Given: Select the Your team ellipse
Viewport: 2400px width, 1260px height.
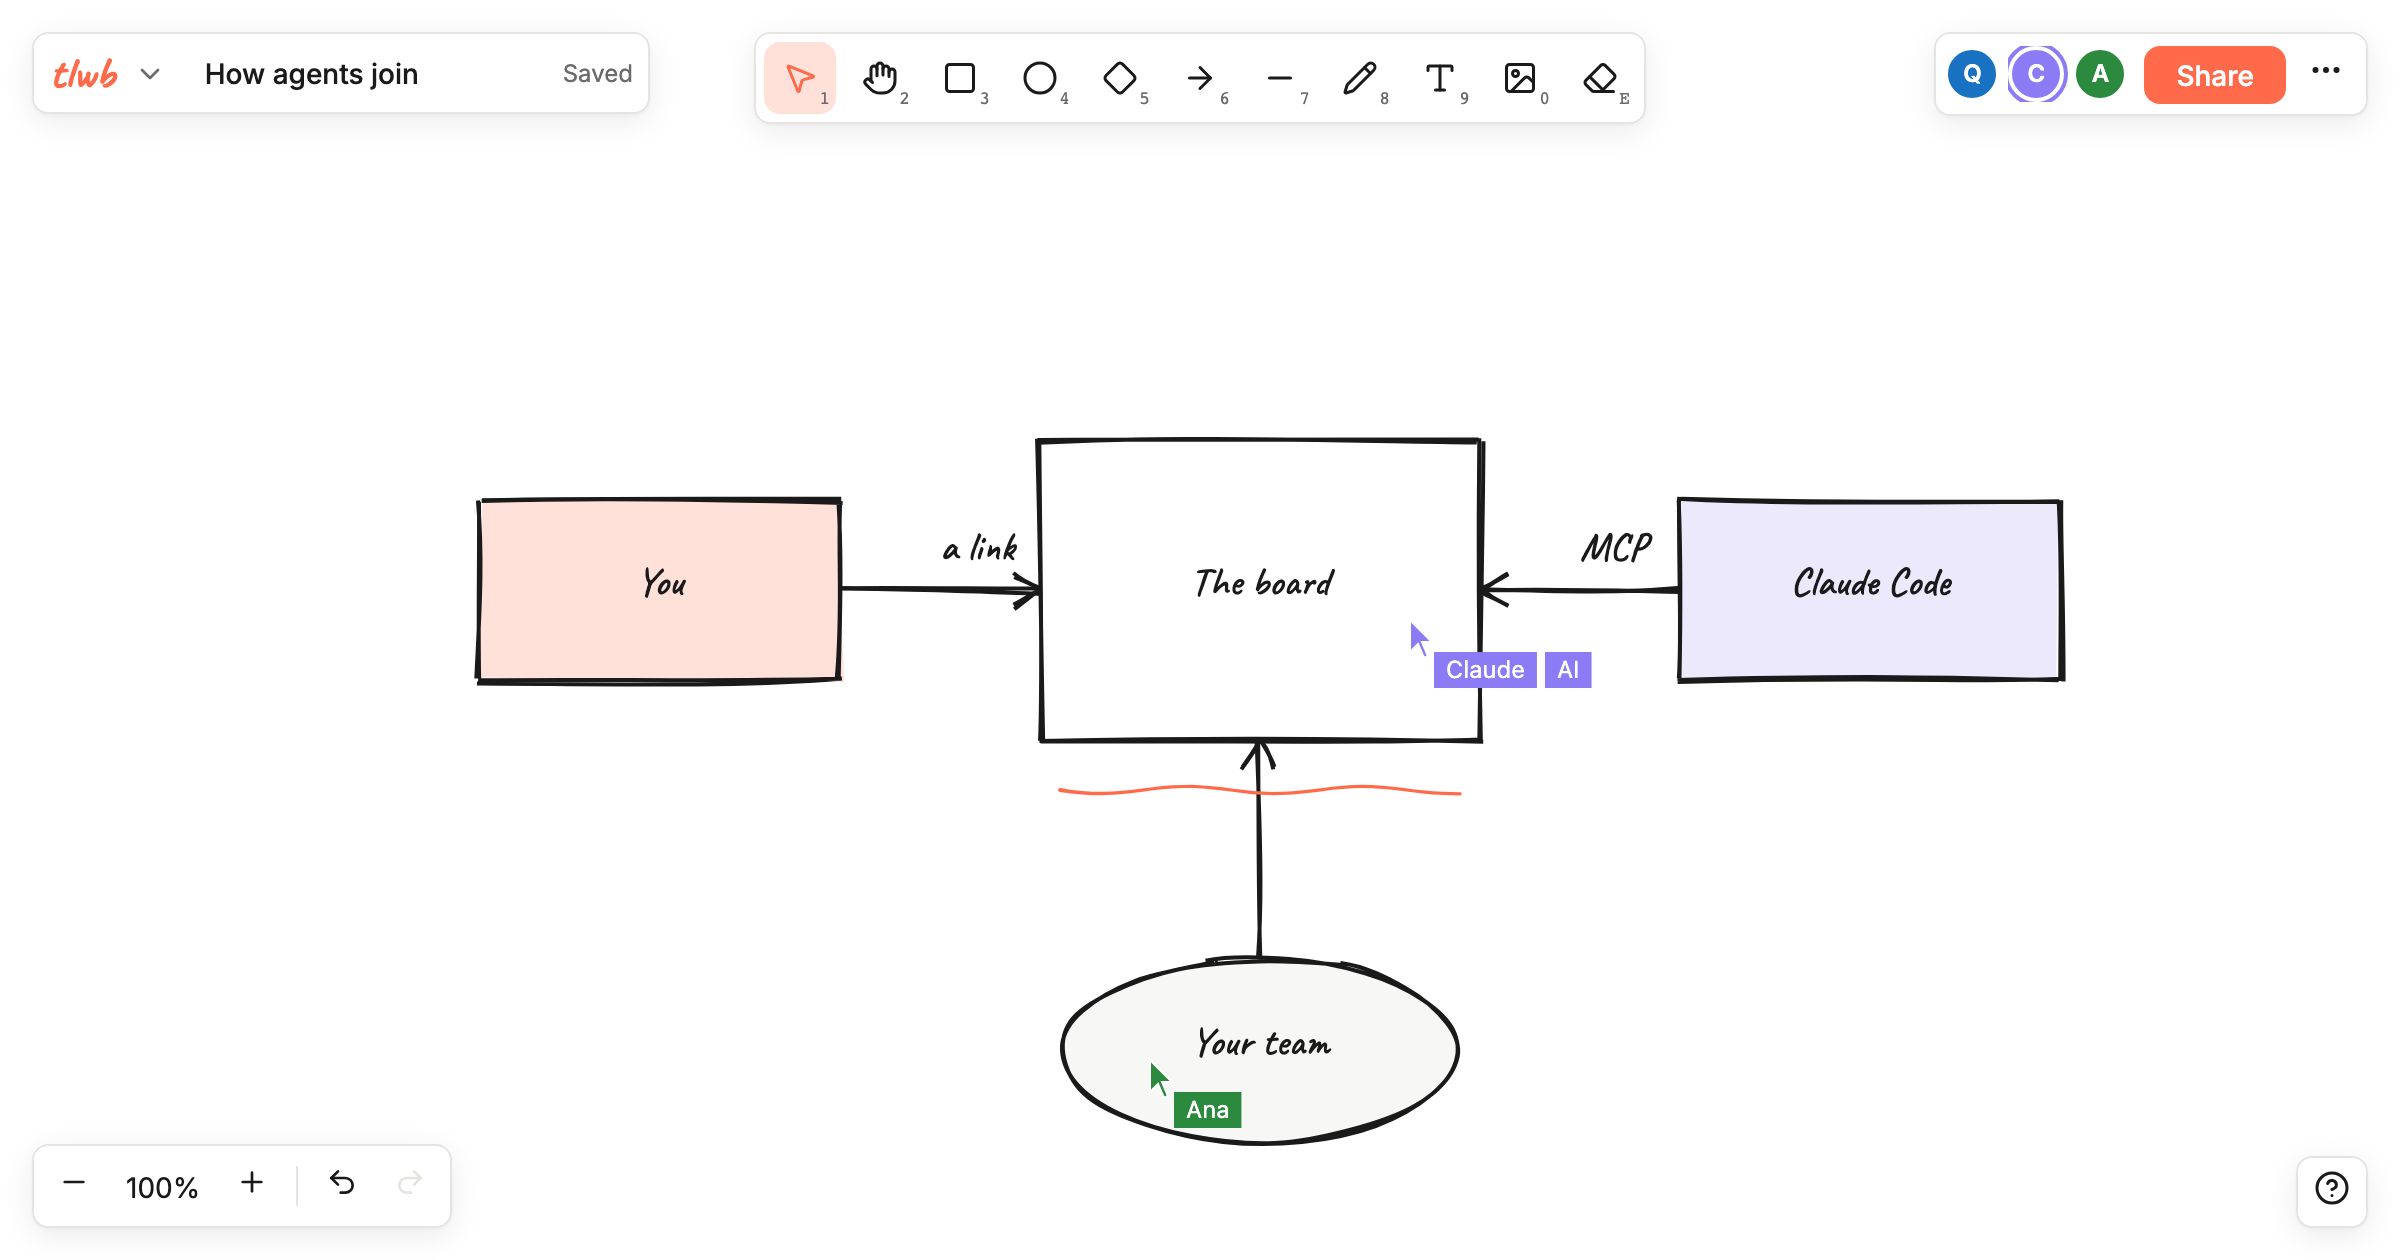Looking at the screenshot, I should [x=1260, y=1050].
